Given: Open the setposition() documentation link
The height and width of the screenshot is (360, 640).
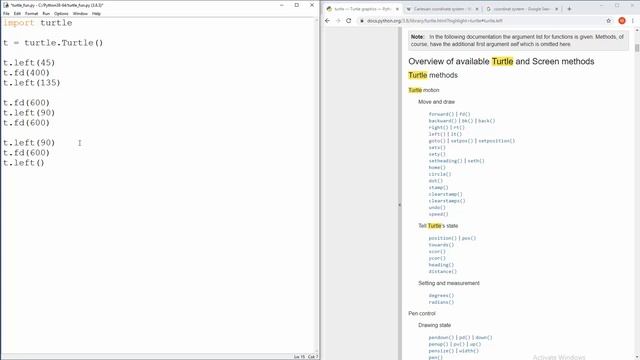Looking at the screenshot, I should 497,141.
